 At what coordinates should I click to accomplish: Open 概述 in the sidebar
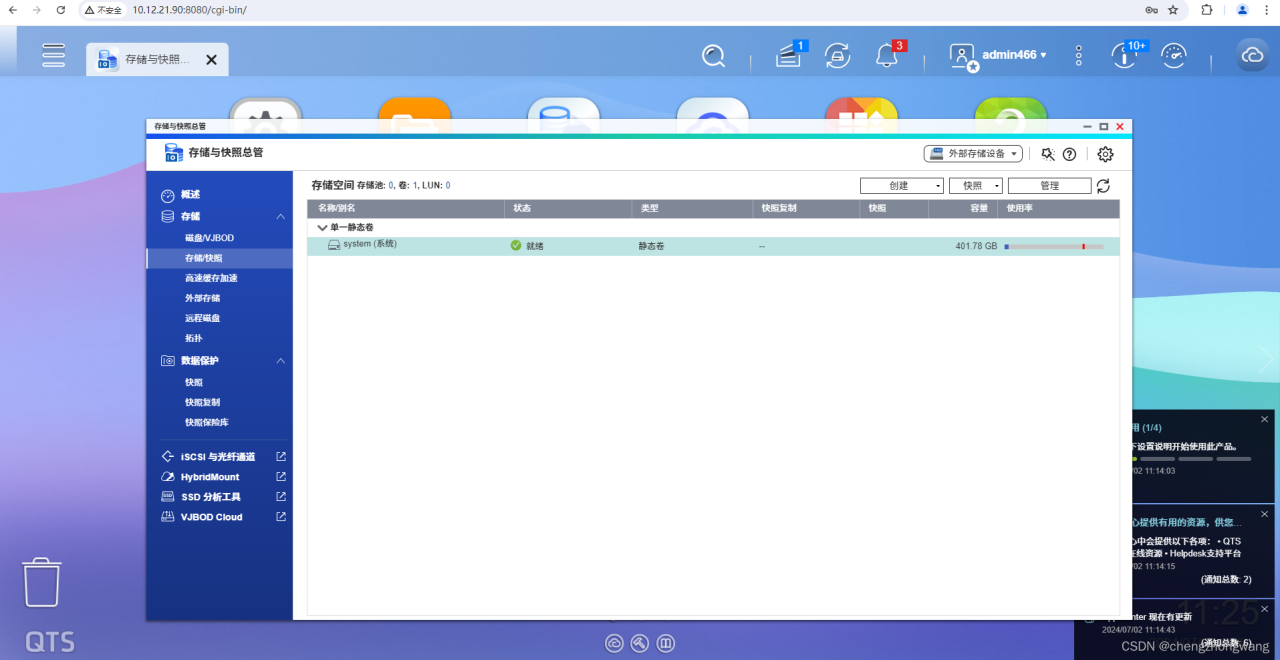click(190, 194)
